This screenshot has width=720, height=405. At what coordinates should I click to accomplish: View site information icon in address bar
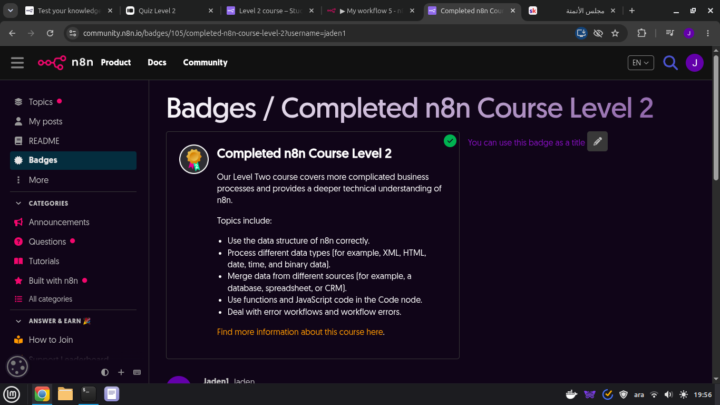click(73, 33)
